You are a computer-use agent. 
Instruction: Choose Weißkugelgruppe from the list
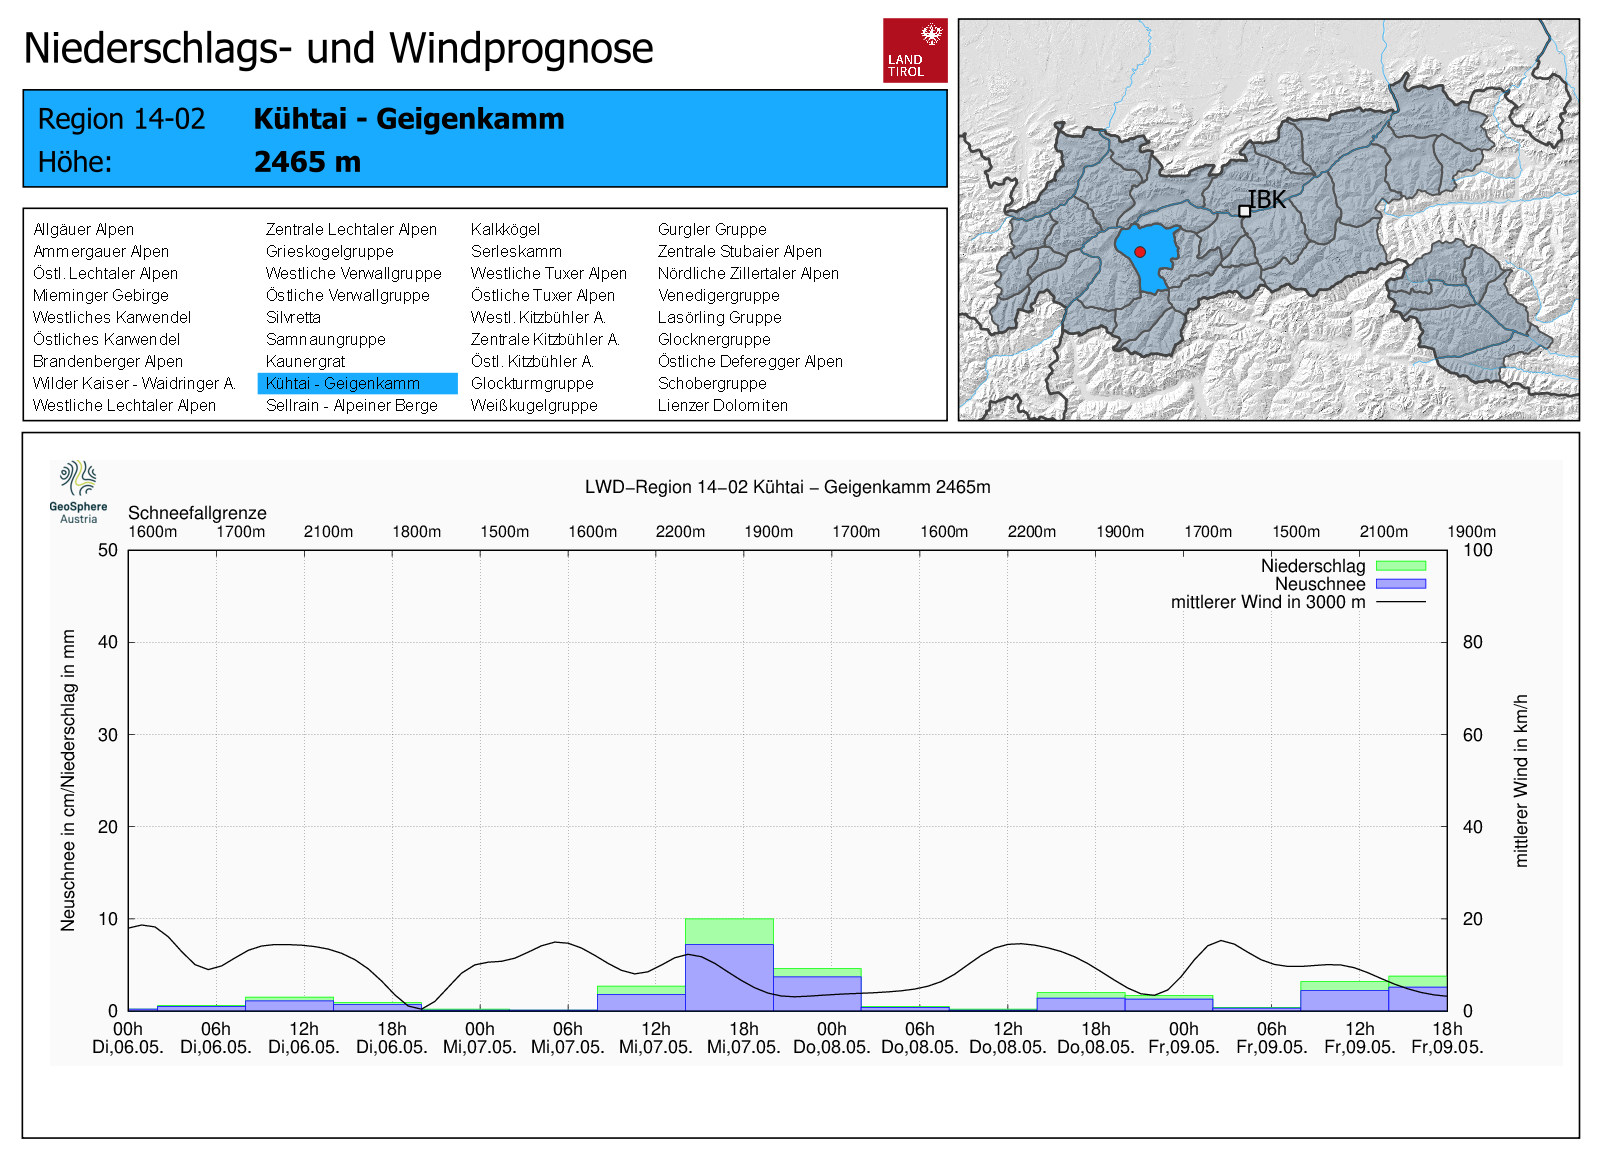pyautogui.click(x=534, y=405)
